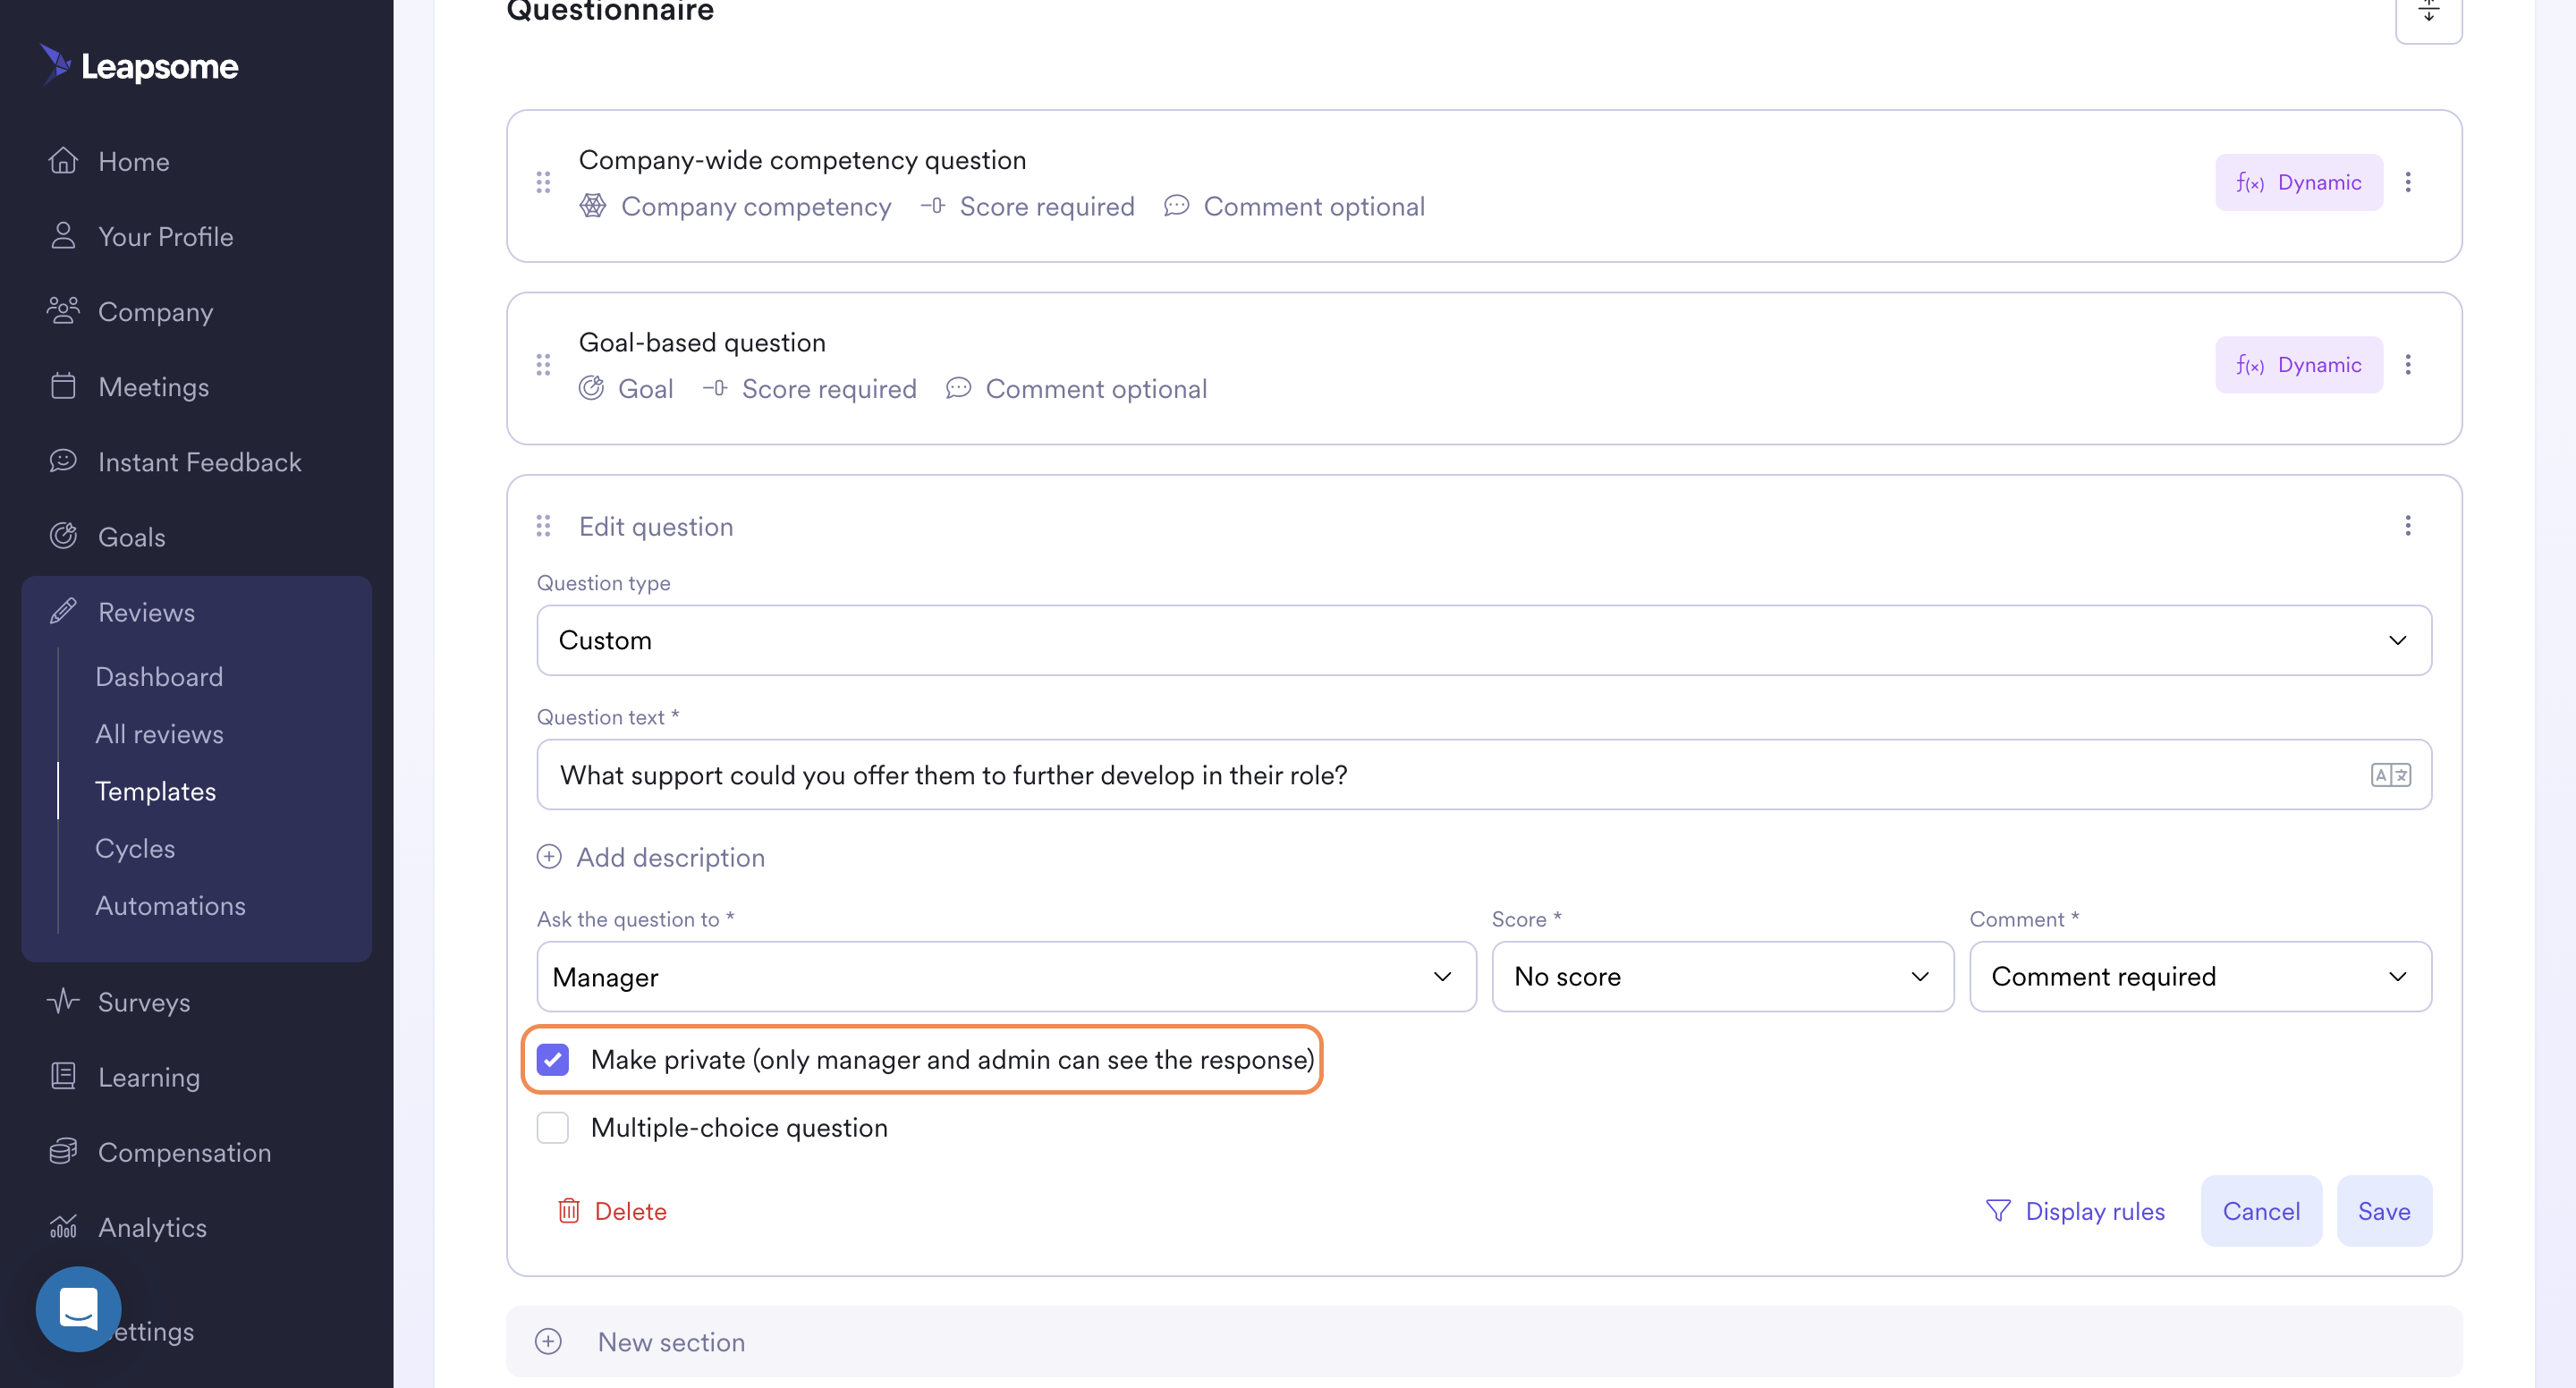Click the collapse all button in Questionnaire header
This screenshot has height=1388, width=2576.
click(2428, 14)
